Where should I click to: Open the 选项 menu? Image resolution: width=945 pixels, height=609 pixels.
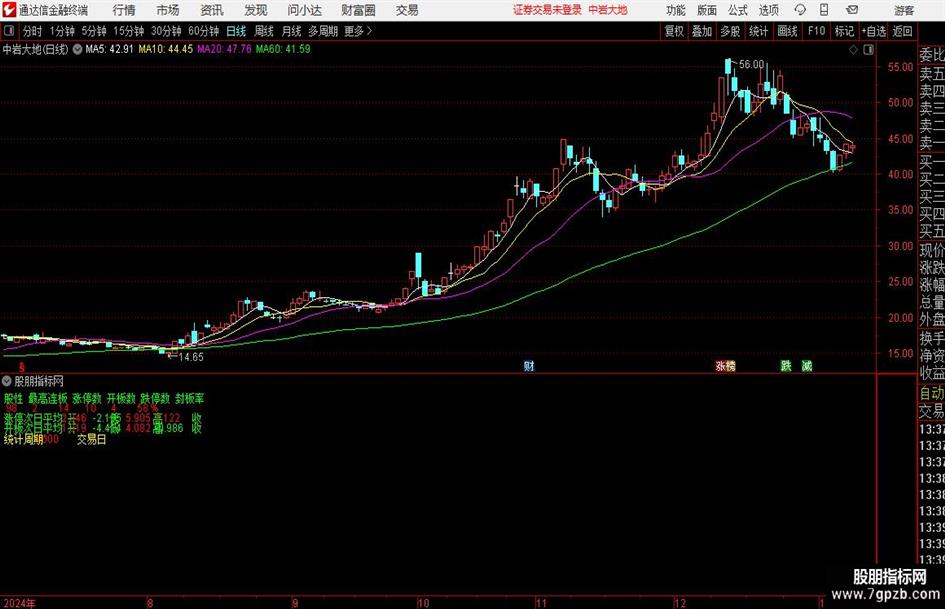(x=768, y=10)
